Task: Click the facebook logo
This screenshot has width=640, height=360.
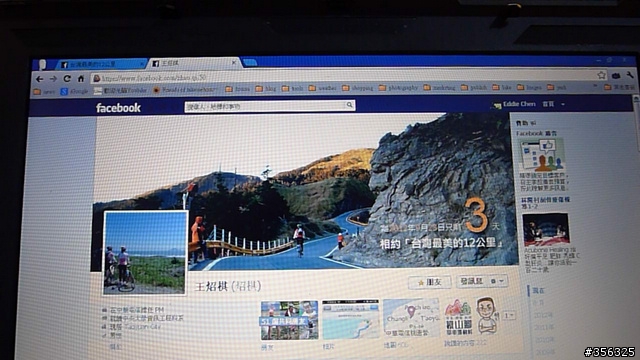Action: coord(118,108)
